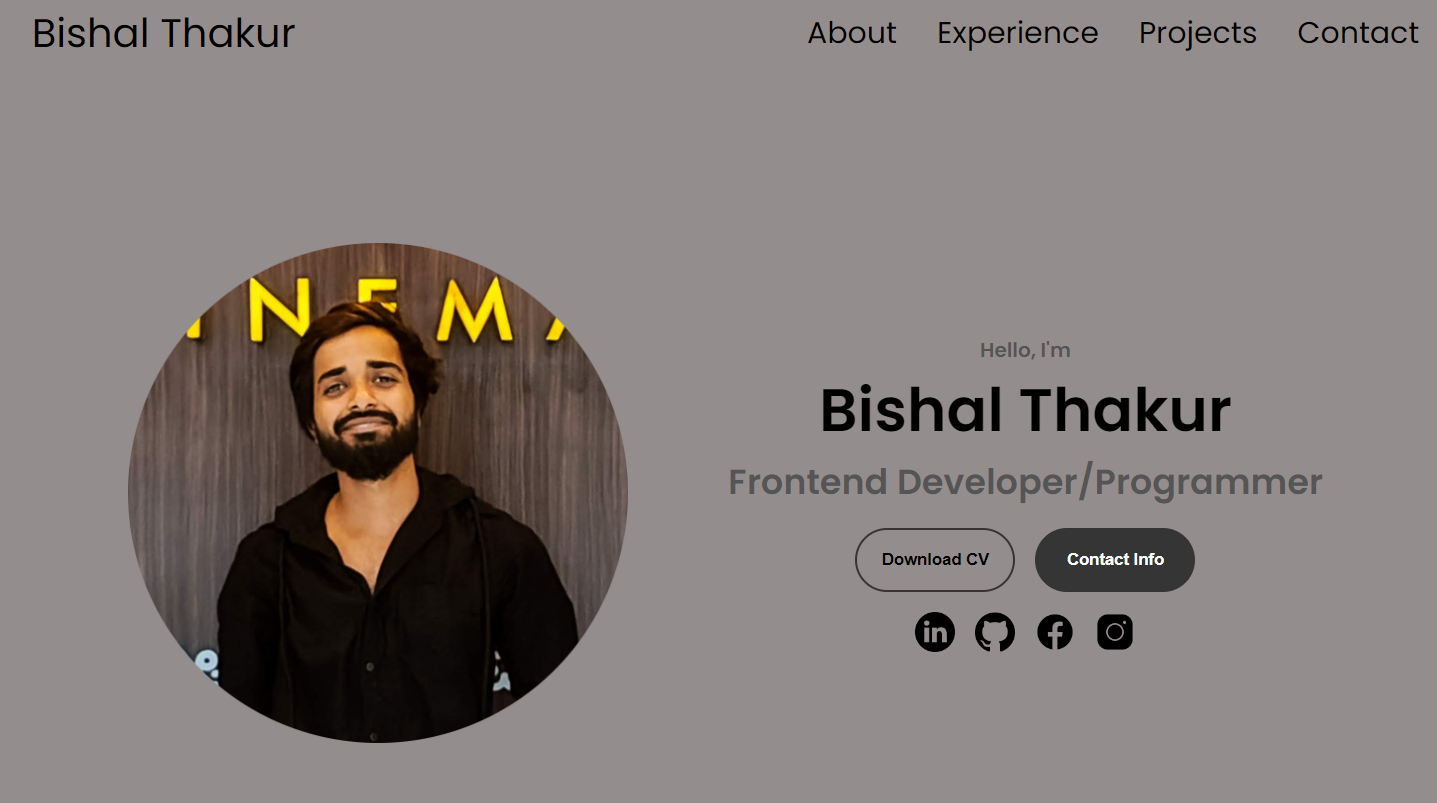
Task: Open the Instagram profile icon
Action: click(x=1115, y=632)
